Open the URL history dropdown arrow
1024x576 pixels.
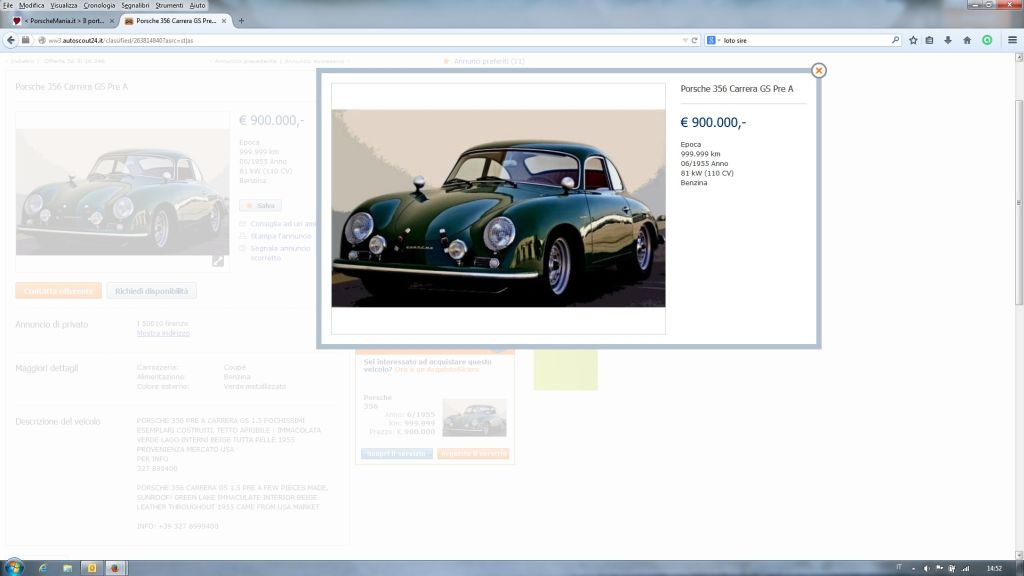pyautogui.click(x=684, y=40)
